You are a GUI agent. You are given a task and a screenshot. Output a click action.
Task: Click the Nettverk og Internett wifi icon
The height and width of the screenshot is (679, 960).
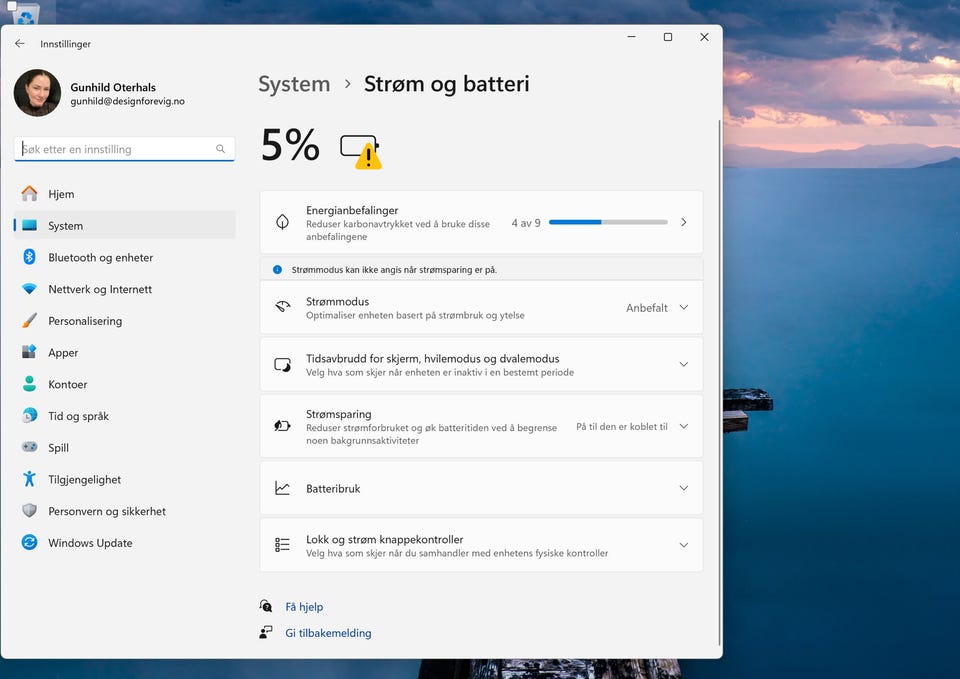coord(29,289)
